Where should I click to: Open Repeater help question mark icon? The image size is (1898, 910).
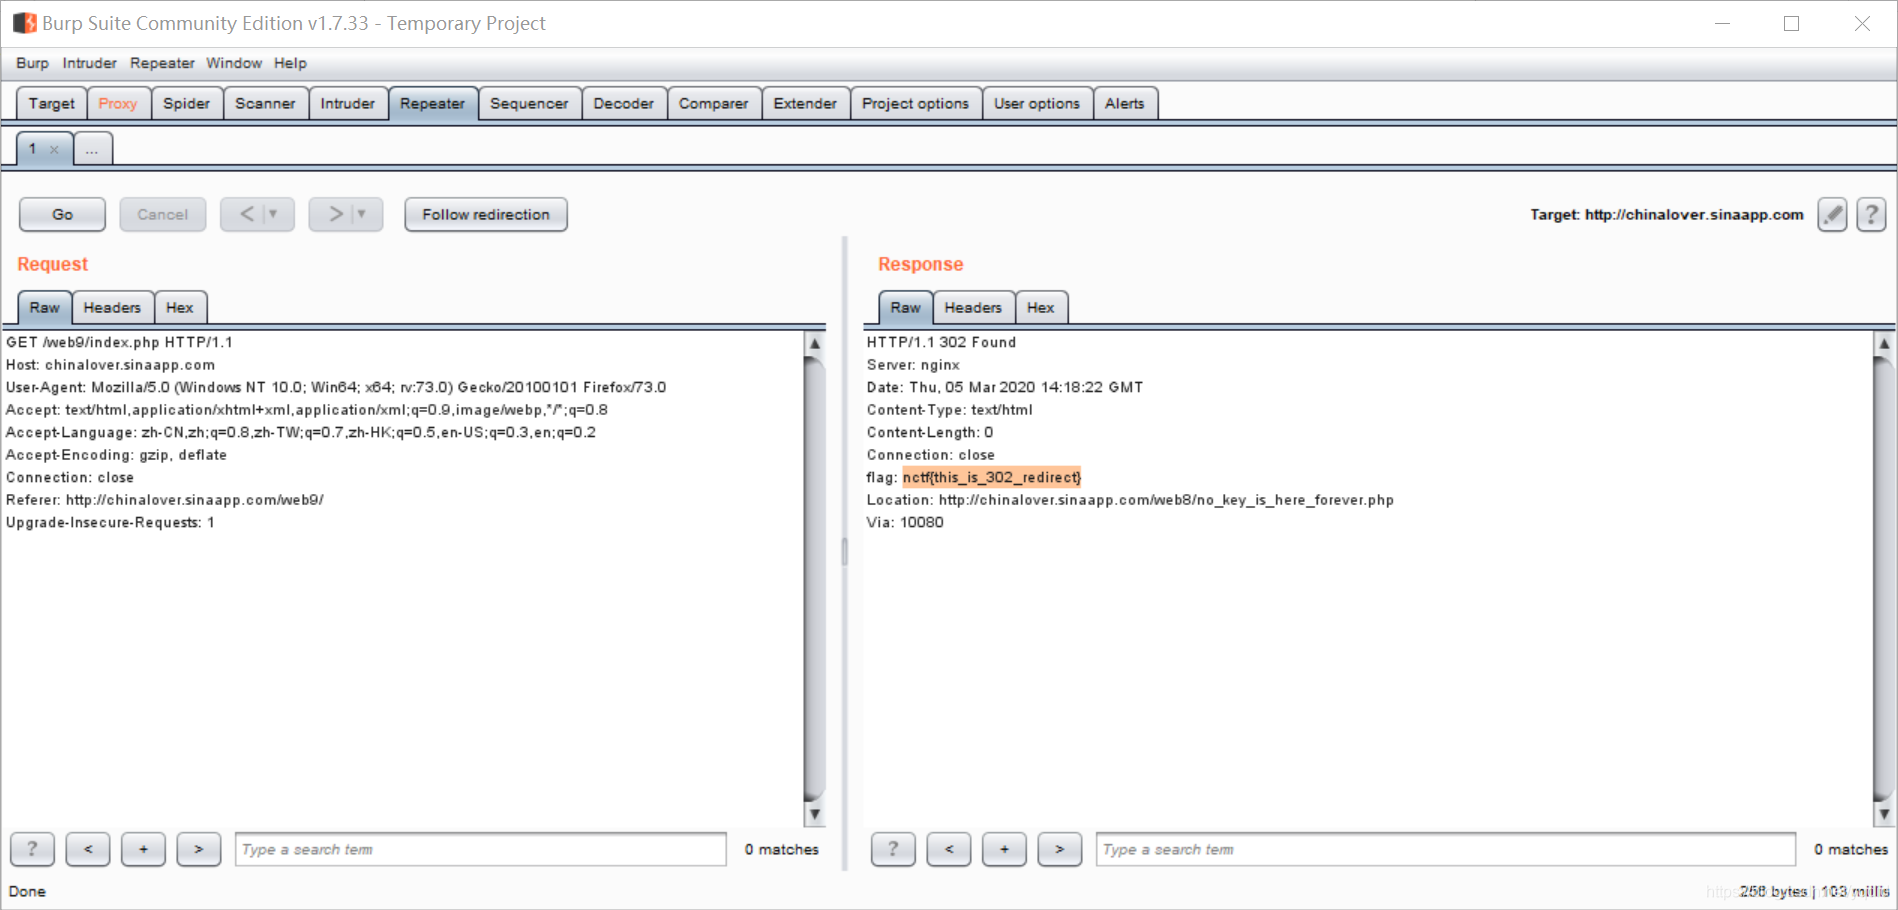(1871, 214)
